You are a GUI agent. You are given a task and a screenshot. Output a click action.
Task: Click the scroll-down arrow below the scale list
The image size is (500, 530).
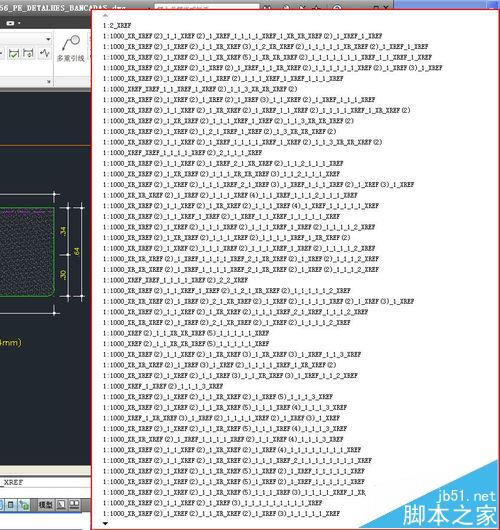coord(105,524)
